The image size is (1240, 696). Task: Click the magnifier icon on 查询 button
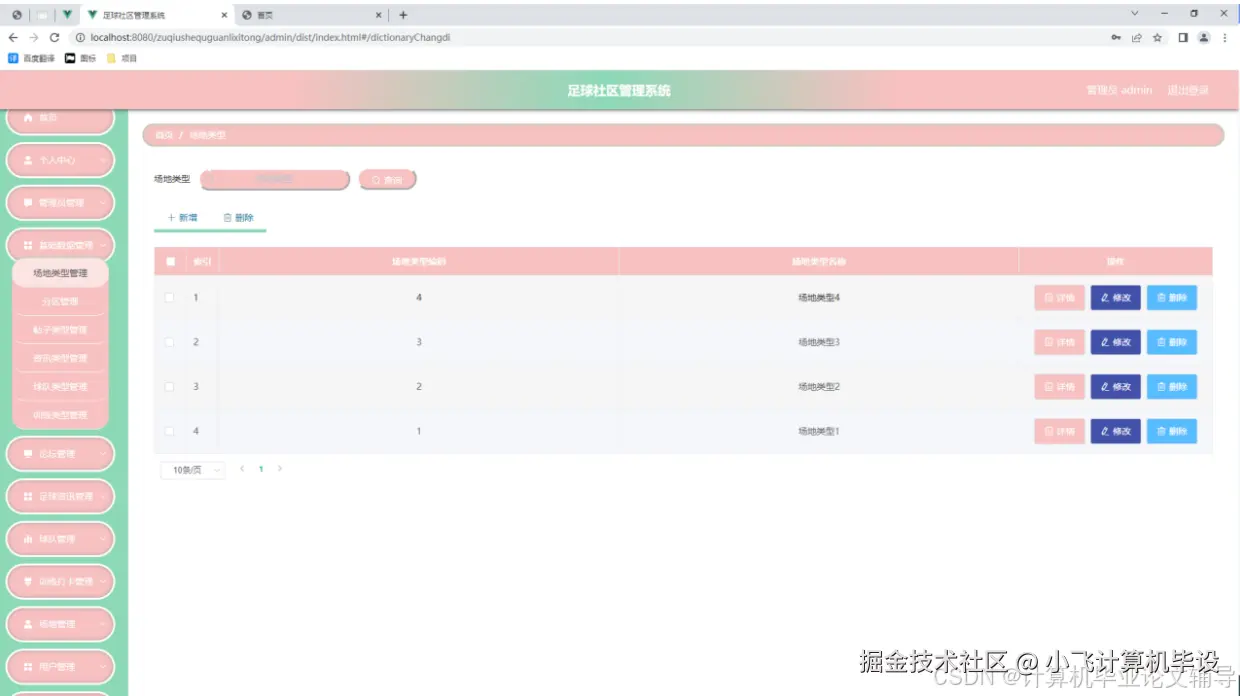tap(376, 180)
